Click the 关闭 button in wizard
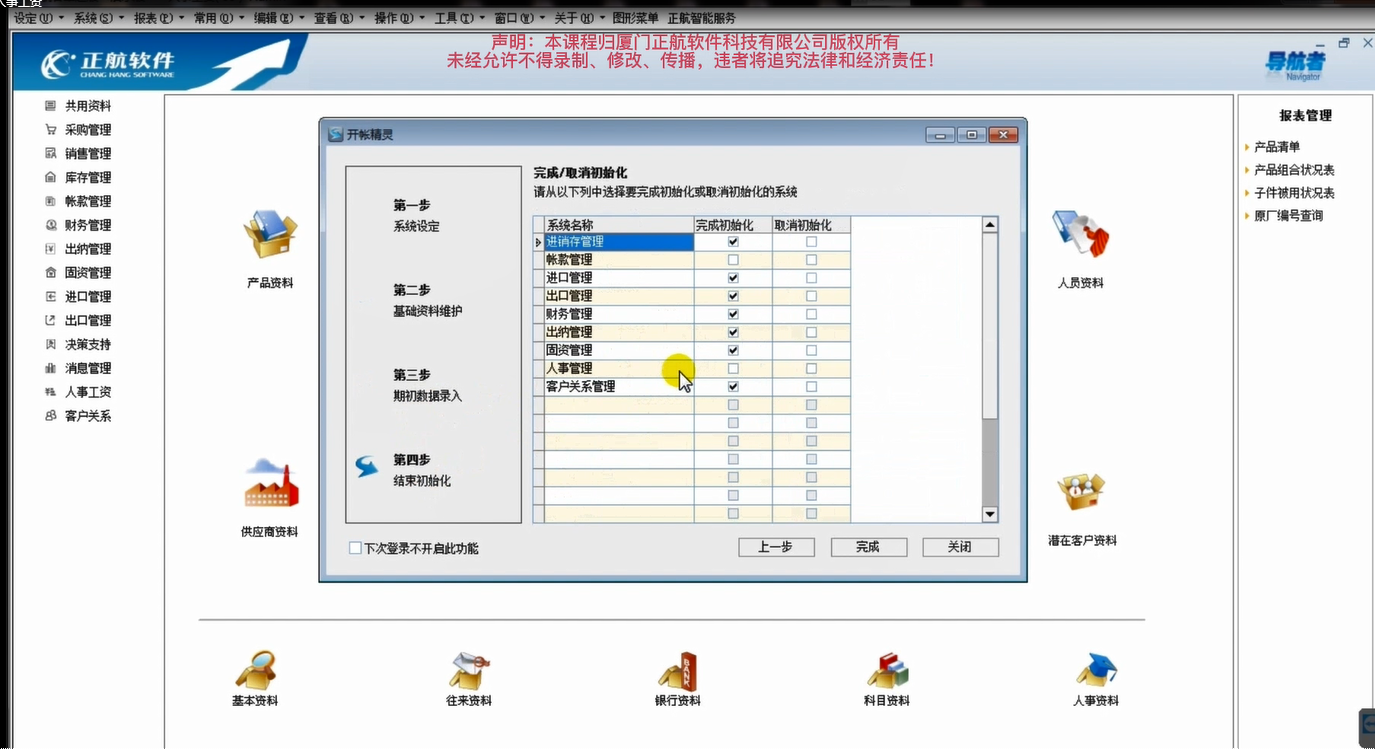Image resolution: width=1375 pixels, height=749 pixels. coord(960,547)
